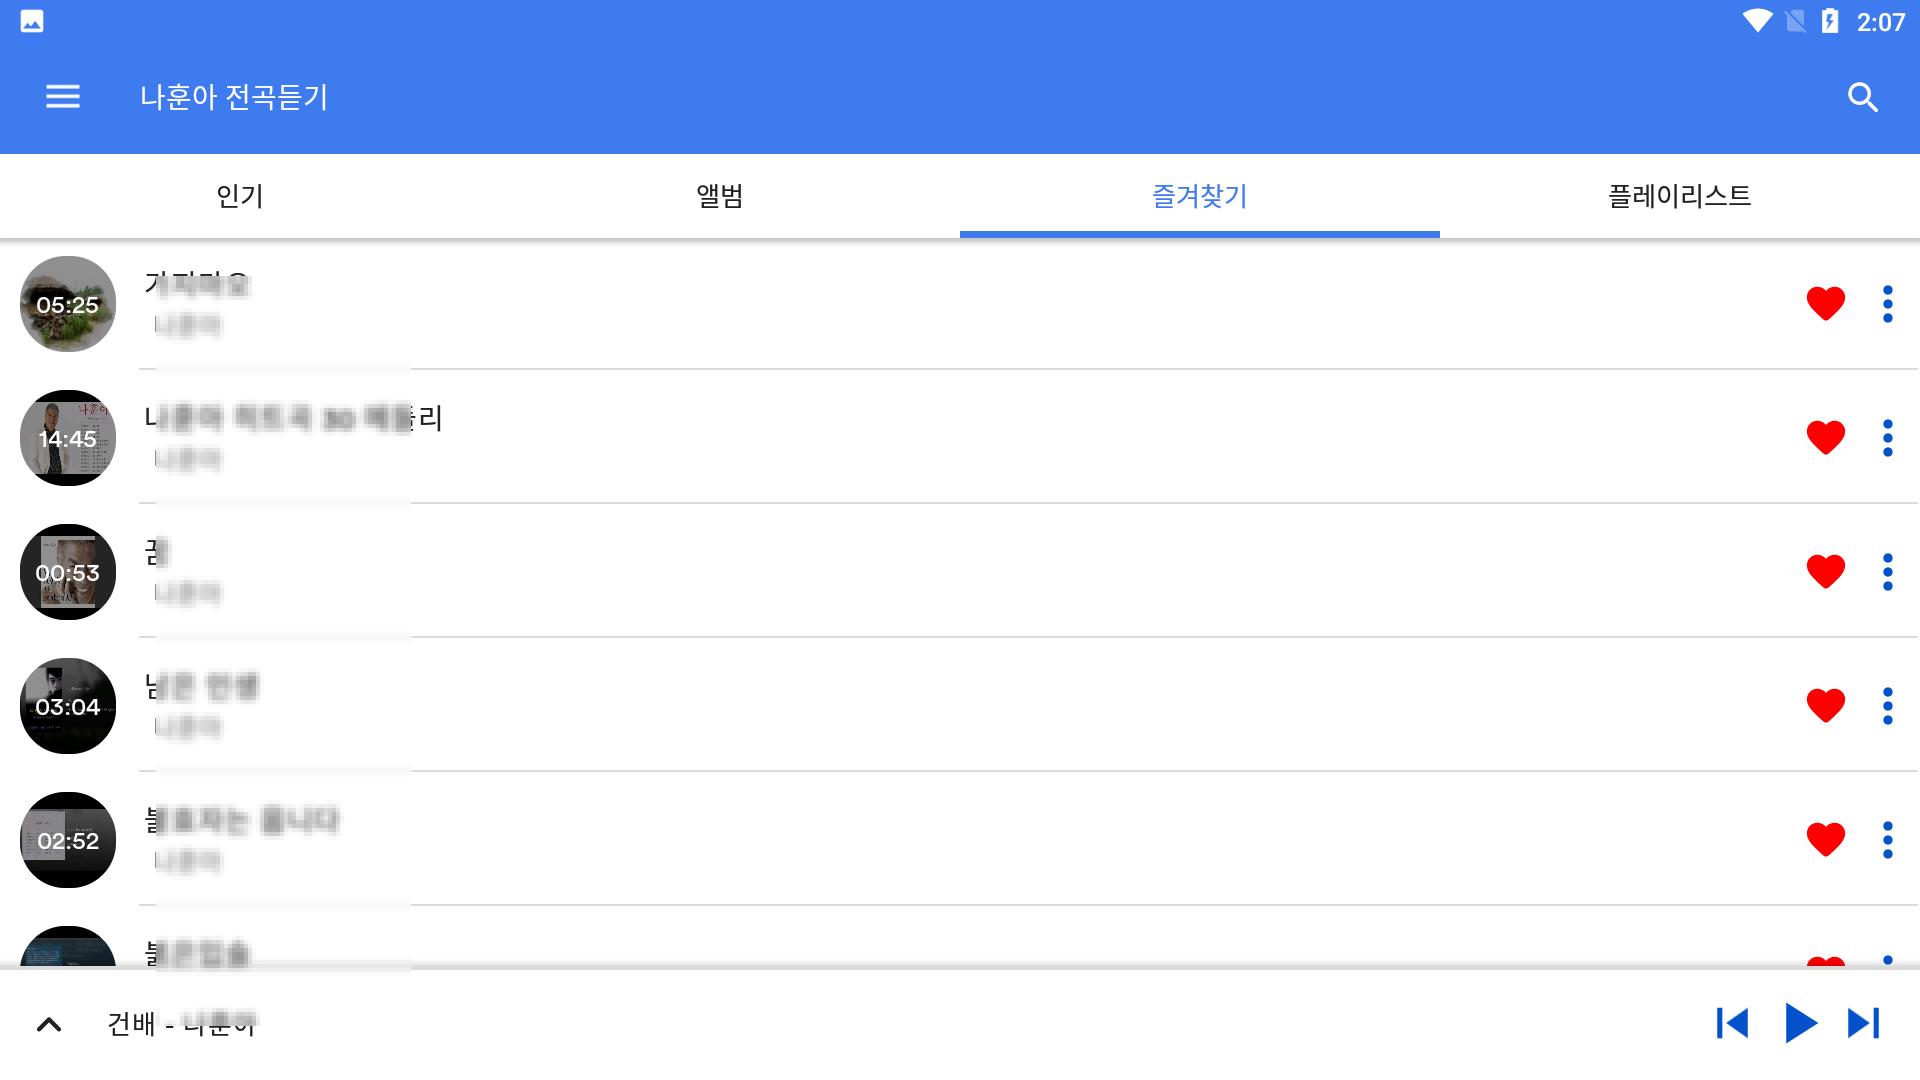The image size is (1920, 1080).
Task: Open the 플레이리스트 tab
Action: [1679, 196]
